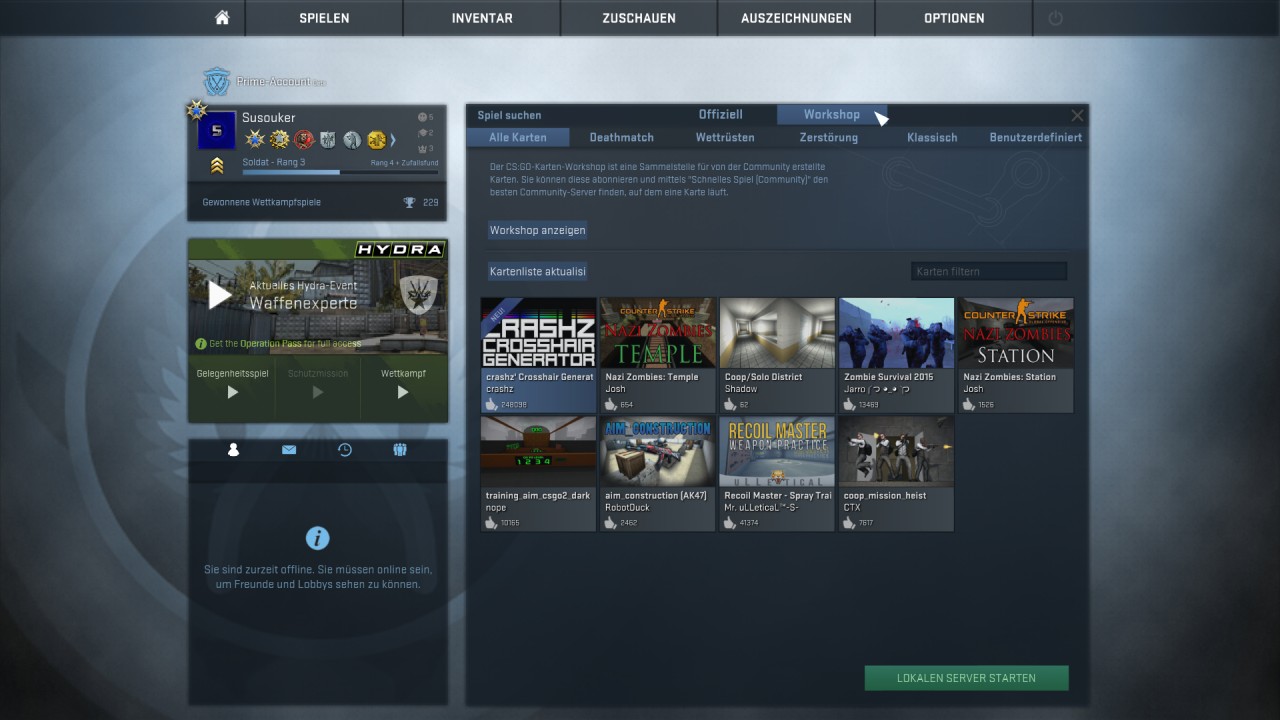This screenshot has height=720, width=1280.
Task: Click the graduation cap commendation icon
Action: (x=422, y=133)
